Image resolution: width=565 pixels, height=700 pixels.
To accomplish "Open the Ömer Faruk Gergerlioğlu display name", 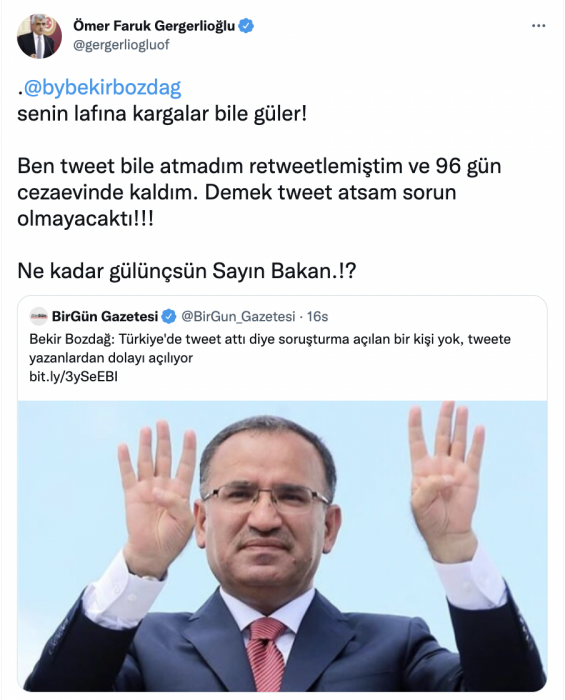I will [154, 26].
